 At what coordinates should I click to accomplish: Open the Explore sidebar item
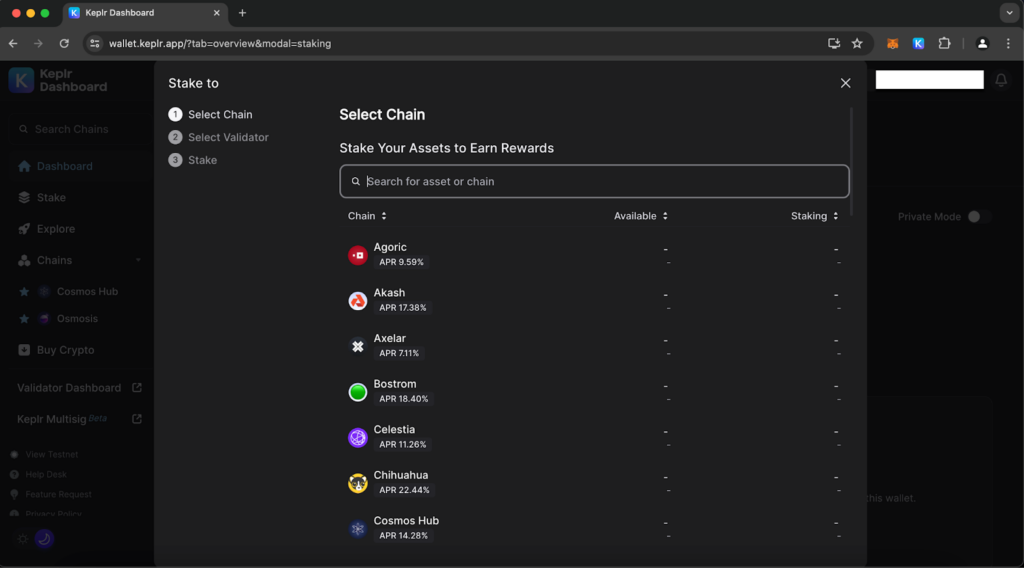[x=56, y=229]
